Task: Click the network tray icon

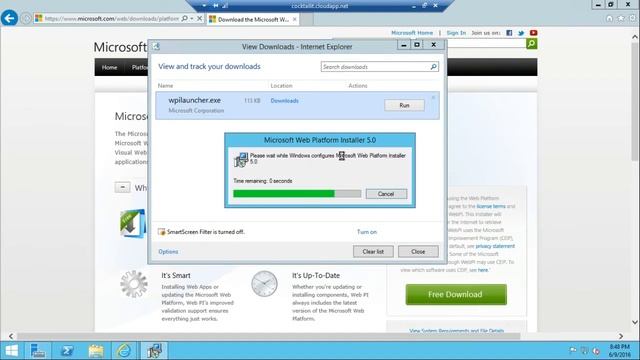Action: tap(584, 351)
